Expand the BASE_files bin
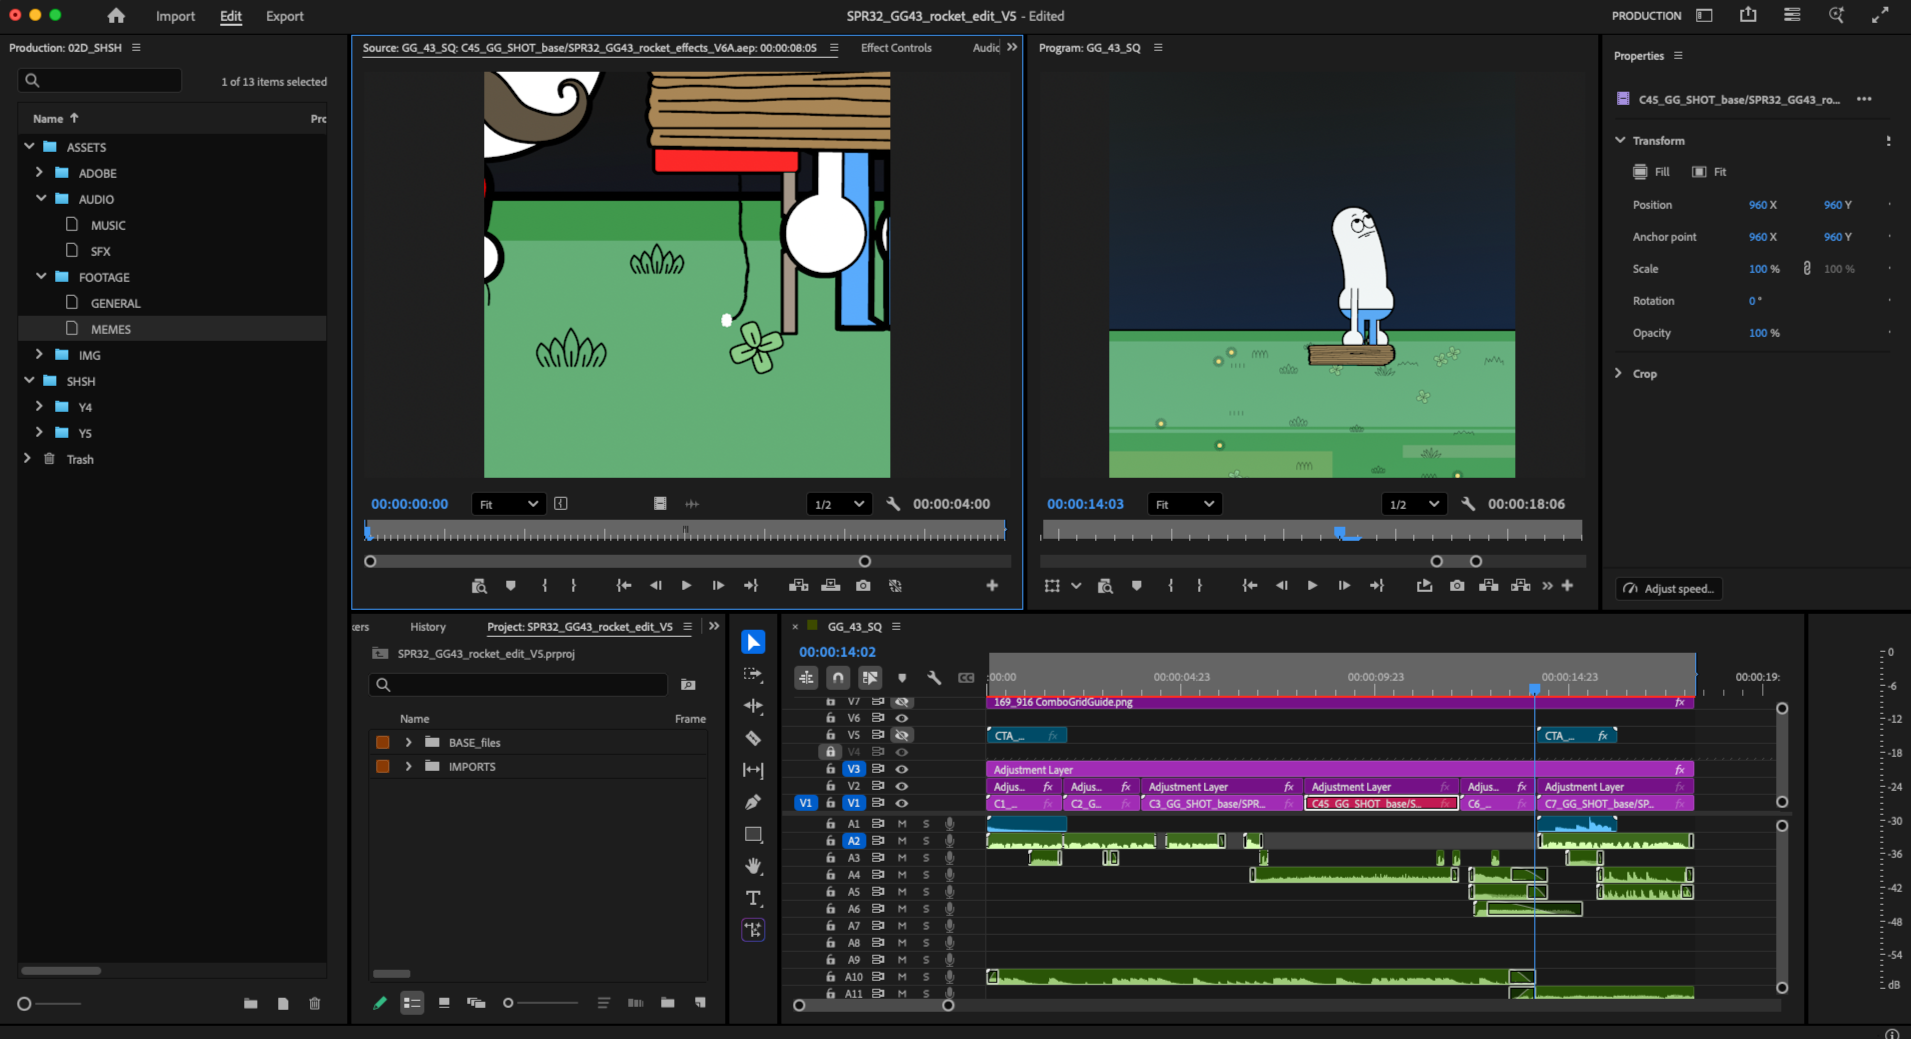Image resolution: width=1911 pixels, height=1039 pixels. point(408,742)
